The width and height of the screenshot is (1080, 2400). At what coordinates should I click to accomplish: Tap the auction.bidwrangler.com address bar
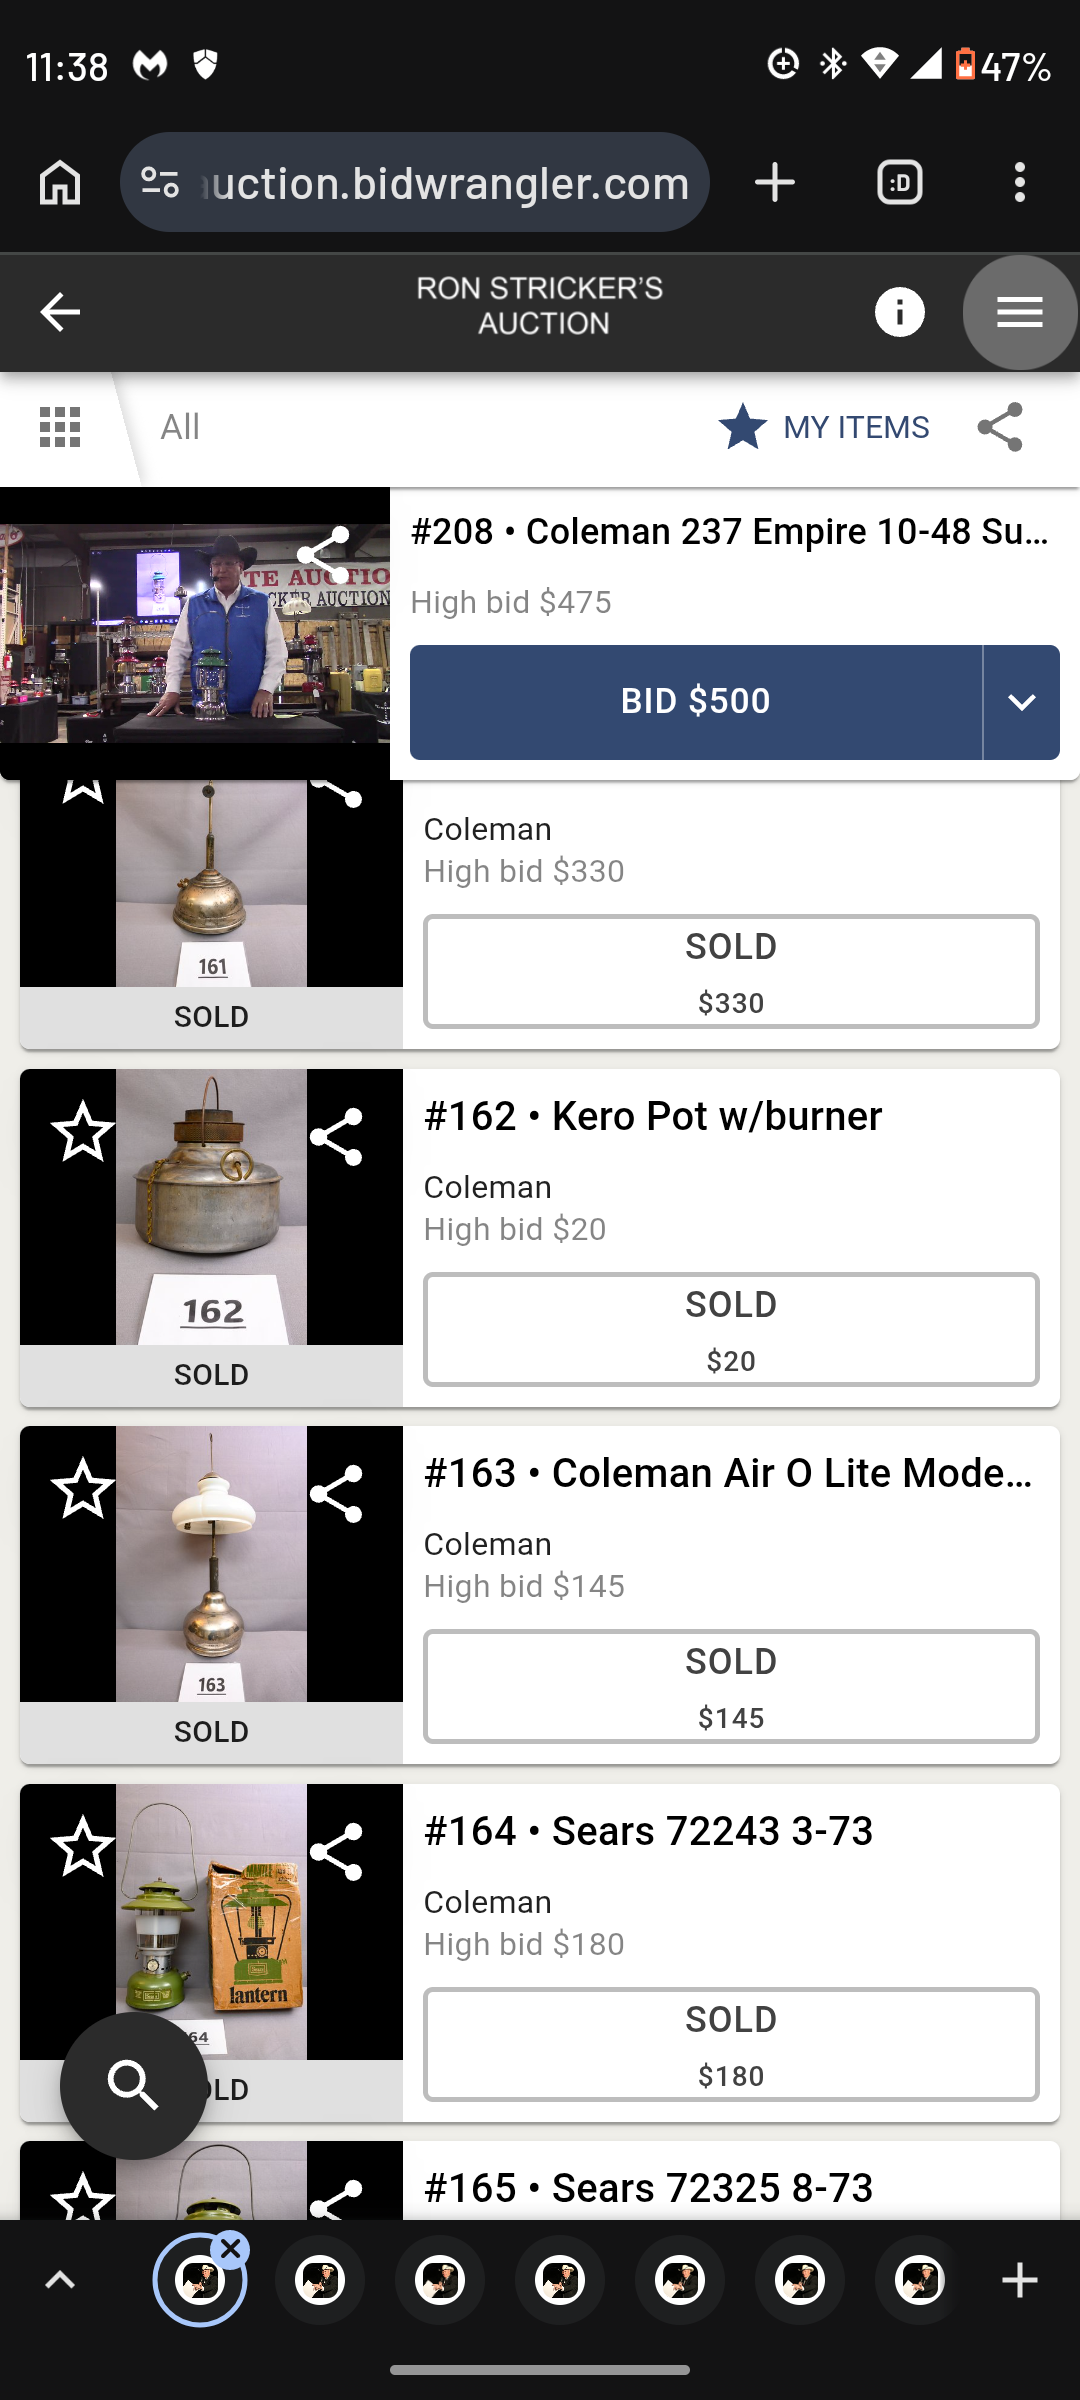(415, 183)
